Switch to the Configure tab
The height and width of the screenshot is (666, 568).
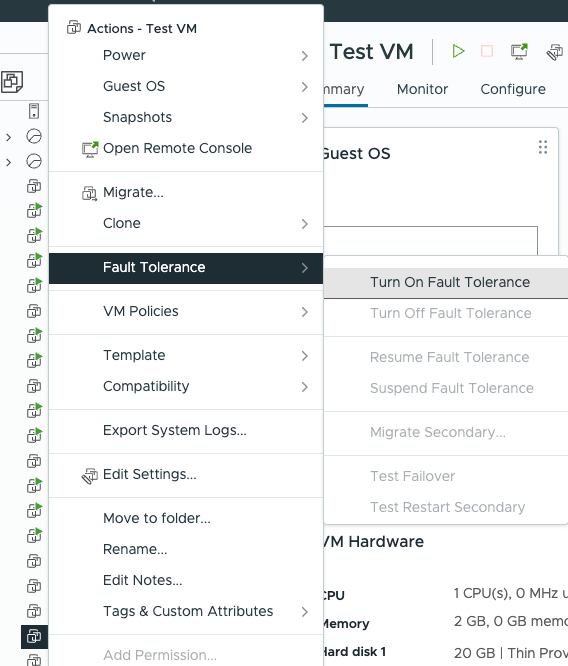click(513, 89)
